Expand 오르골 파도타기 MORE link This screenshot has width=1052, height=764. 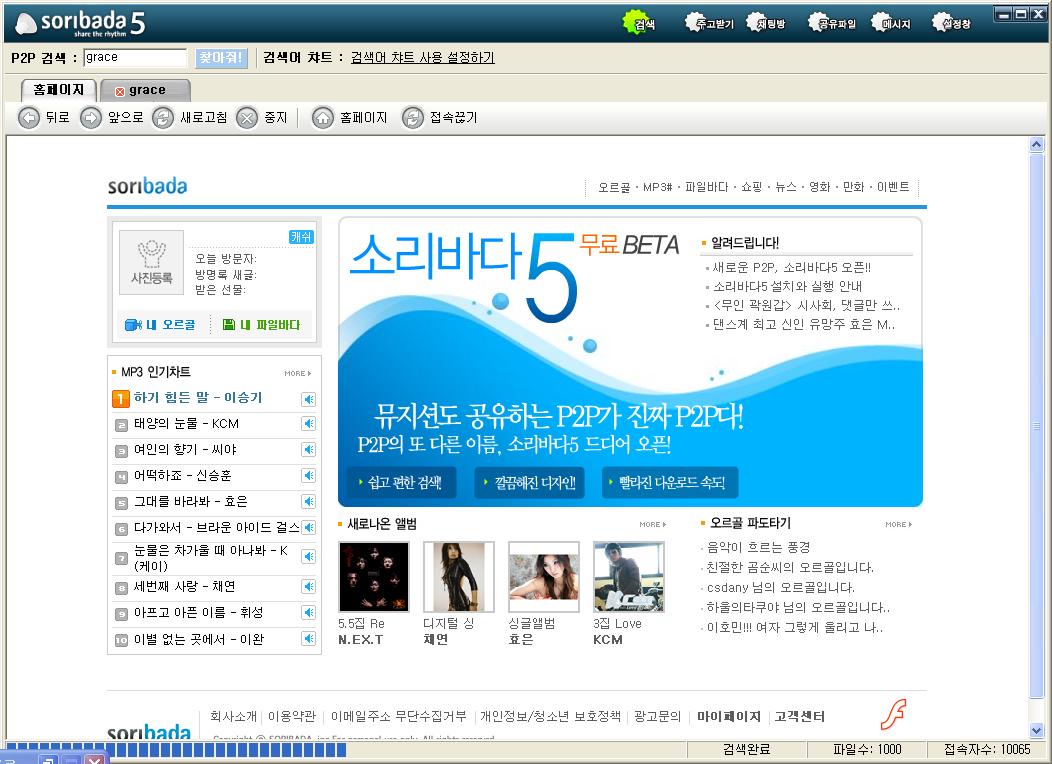(898, 525)
